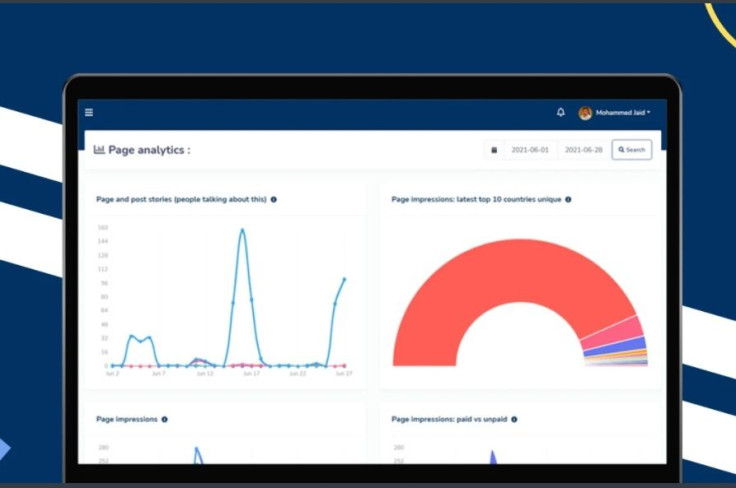Show info for paid vs unpaid chart
The height and width of the screenshot is (488, 736).
(x=514, y=419)
